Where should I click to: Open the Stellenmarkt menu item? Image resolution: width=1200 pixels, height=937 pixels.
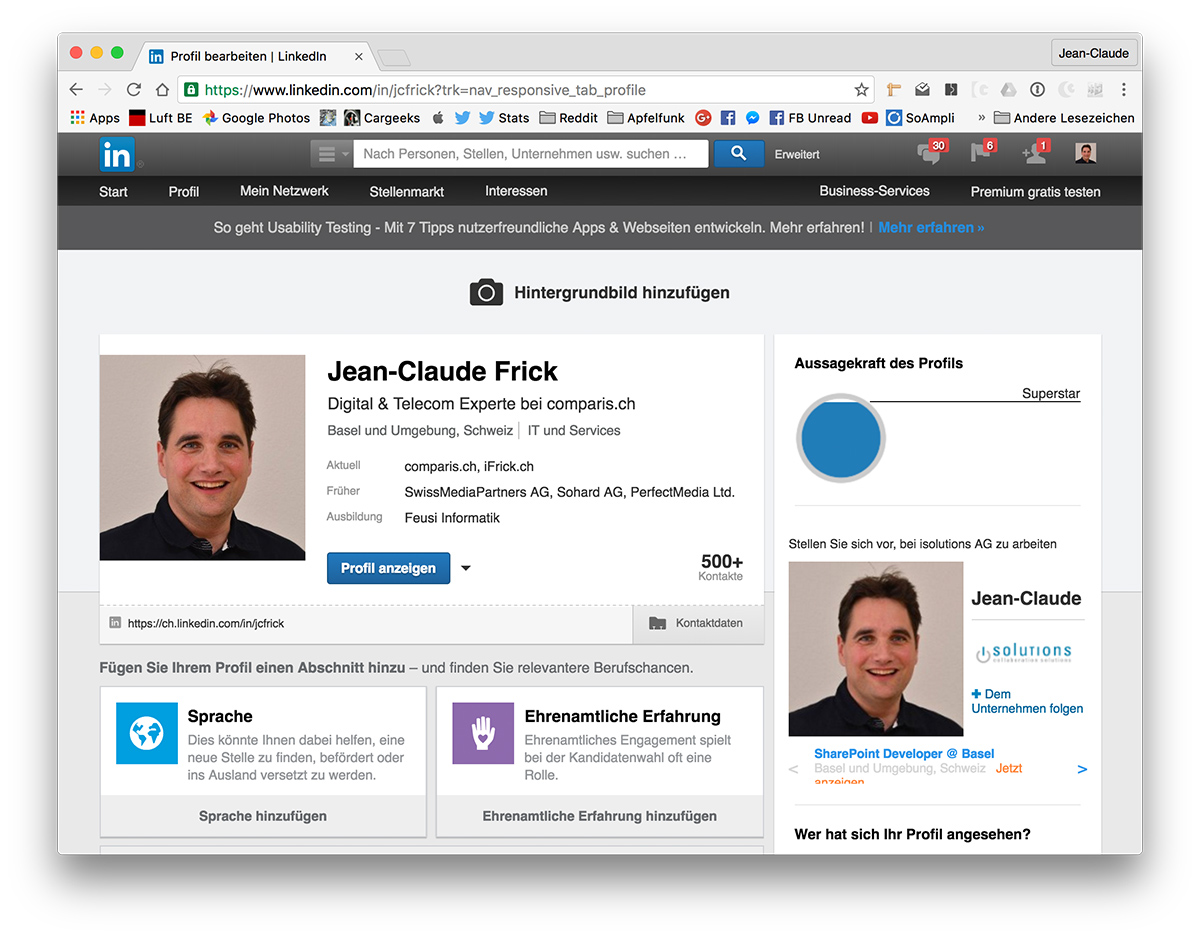click(x=407, y=191)
